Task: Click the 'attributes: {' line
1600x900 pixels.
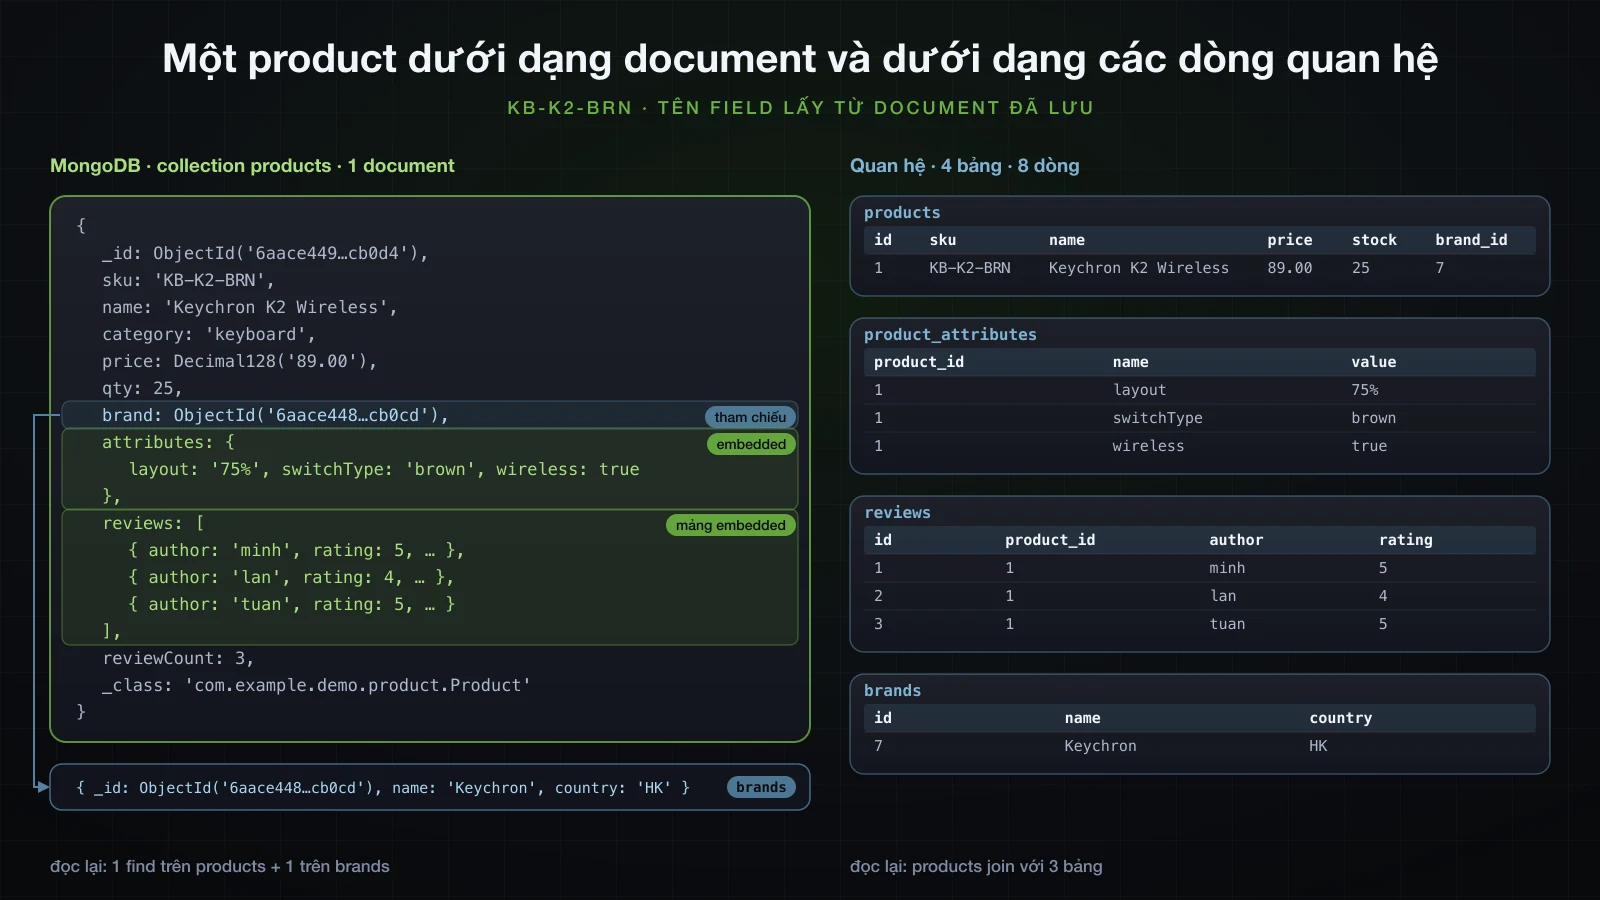Action: click(x=168, y=442)
